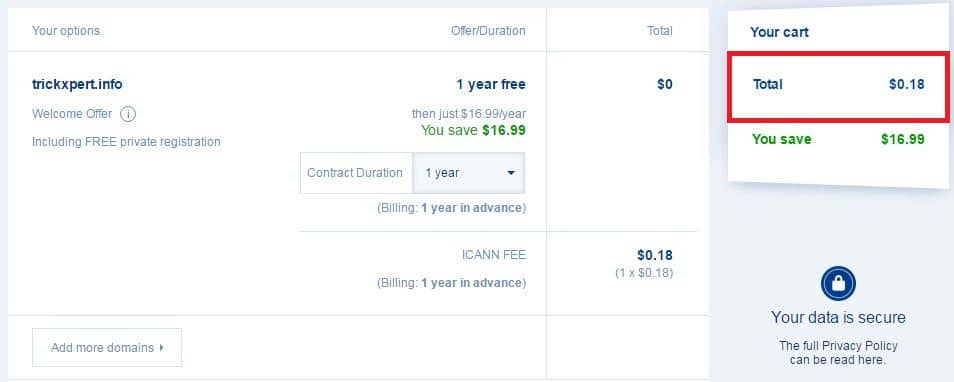
Task: Click the secure data padlock icon
Action: [x=838, y=283]
